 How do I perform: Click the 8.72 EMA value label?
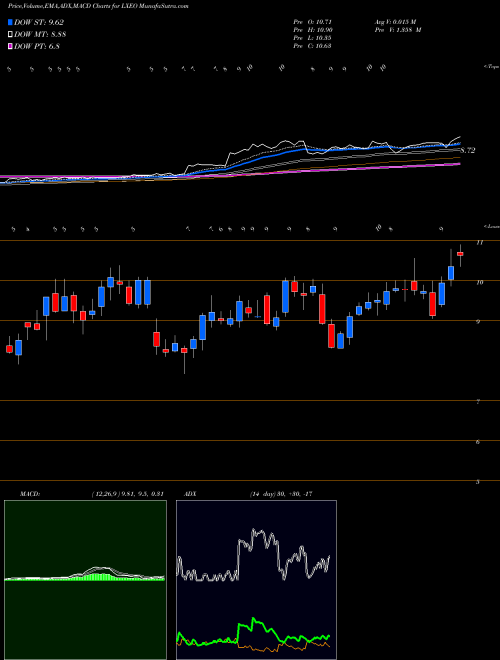pyautogui.click(x=468, y=150)
